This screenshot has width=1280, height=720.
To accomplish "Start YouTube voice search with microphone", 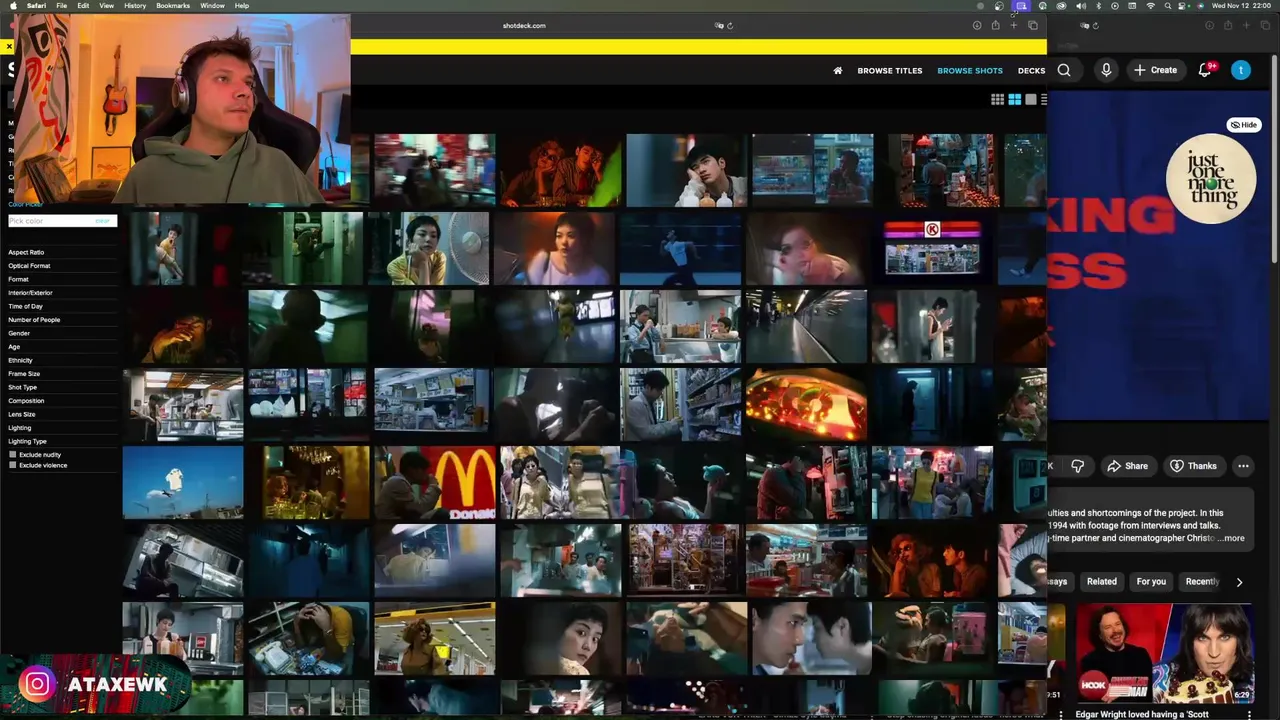I will pyautogui.click(x=1106, y=70).
